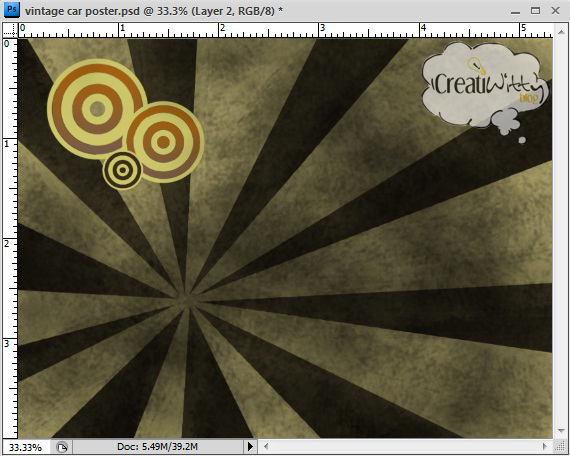
Task: Click the Doc: 5.49M/39.2M status info
Action: click(157, 447)
